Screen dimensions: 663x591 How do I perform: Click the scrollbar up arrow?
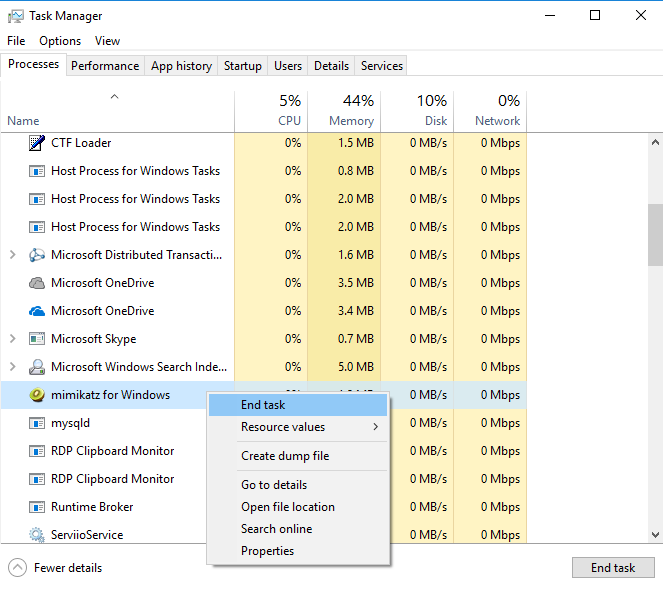(x=655, y=142)
